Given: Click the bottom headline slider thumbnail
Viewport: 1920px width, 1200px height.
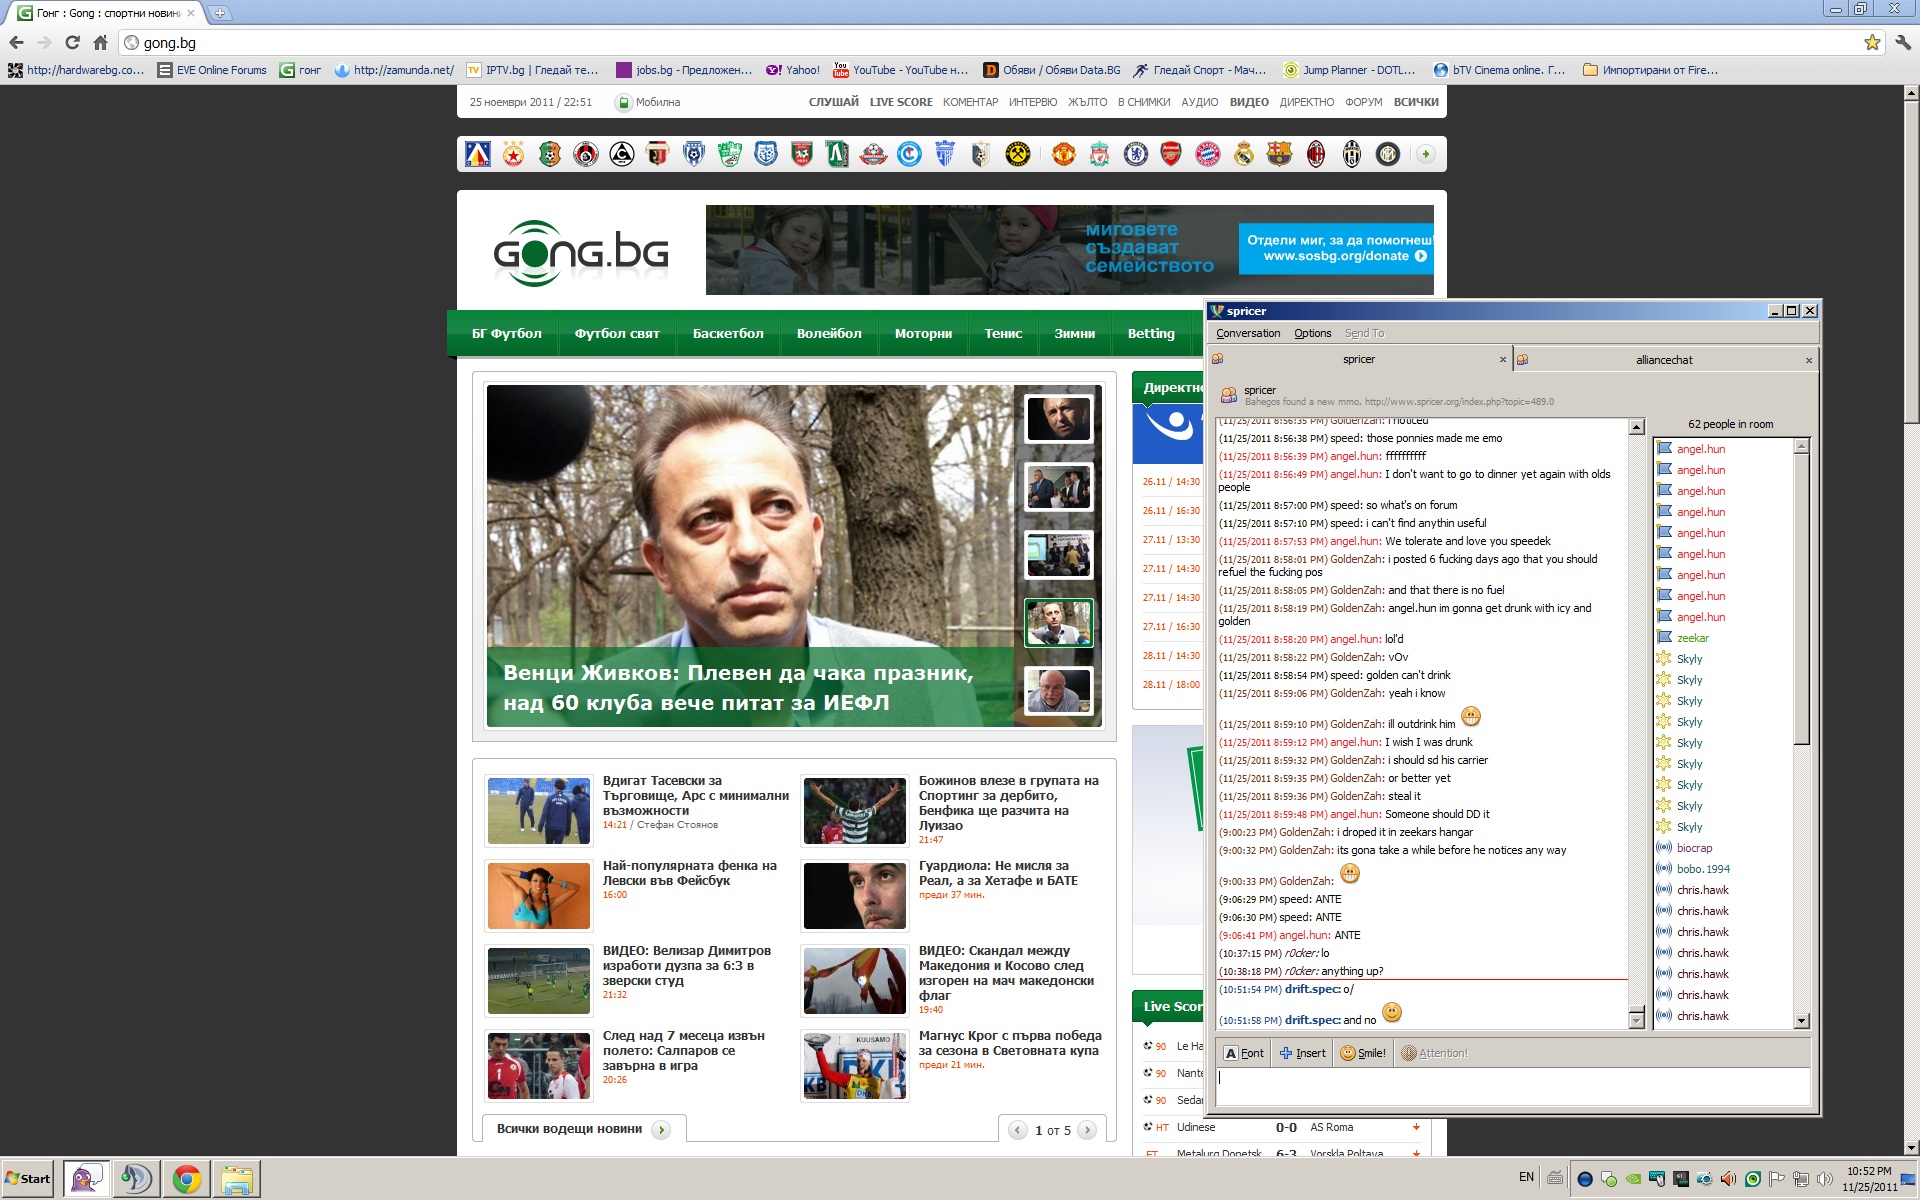Looking at the screenshot, I should click(1058, 691).
